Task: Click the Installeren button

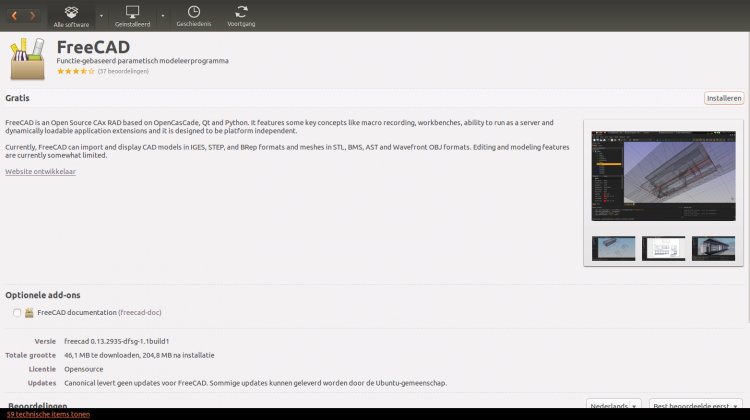Action: pos(724,98)
